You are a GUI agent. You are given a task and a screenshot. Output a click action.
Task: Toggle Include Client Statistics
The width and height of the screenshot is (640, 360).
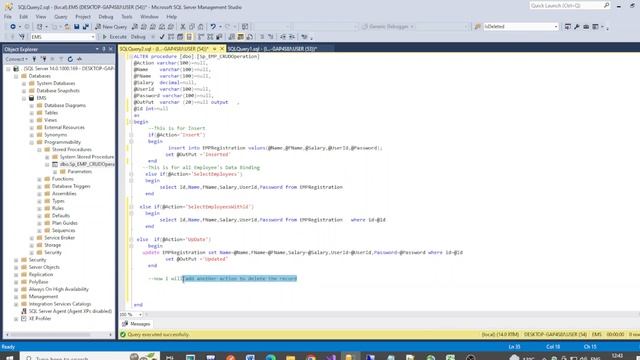[219, 37]
